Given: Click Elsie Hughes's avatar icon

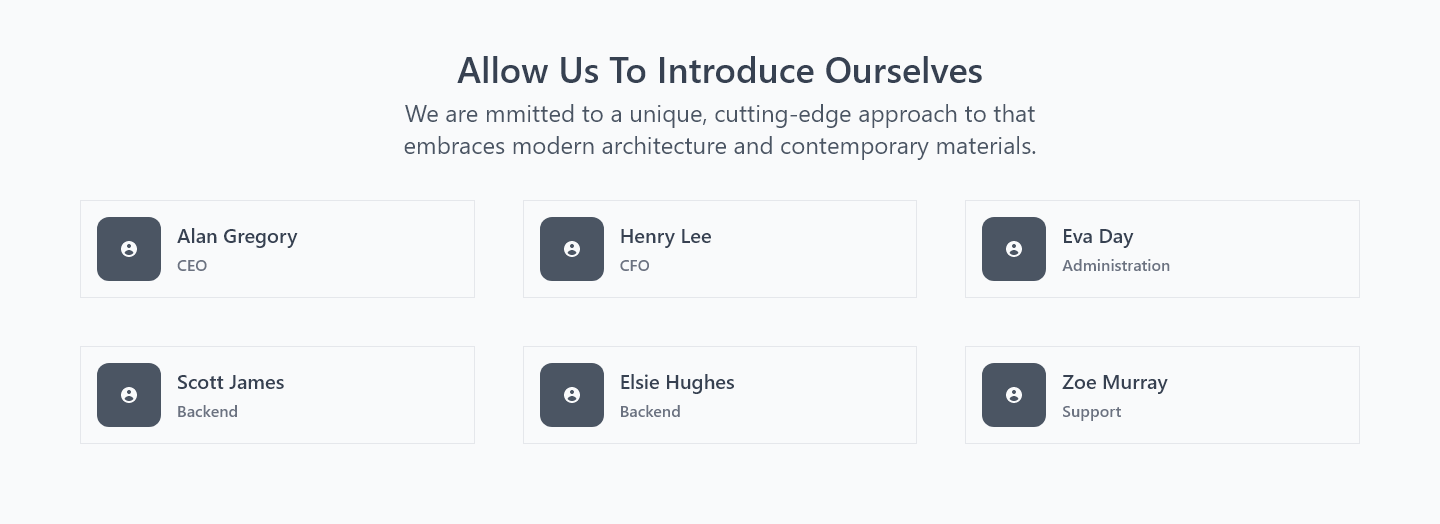Looking at the screenshot, I should point(572,395).
